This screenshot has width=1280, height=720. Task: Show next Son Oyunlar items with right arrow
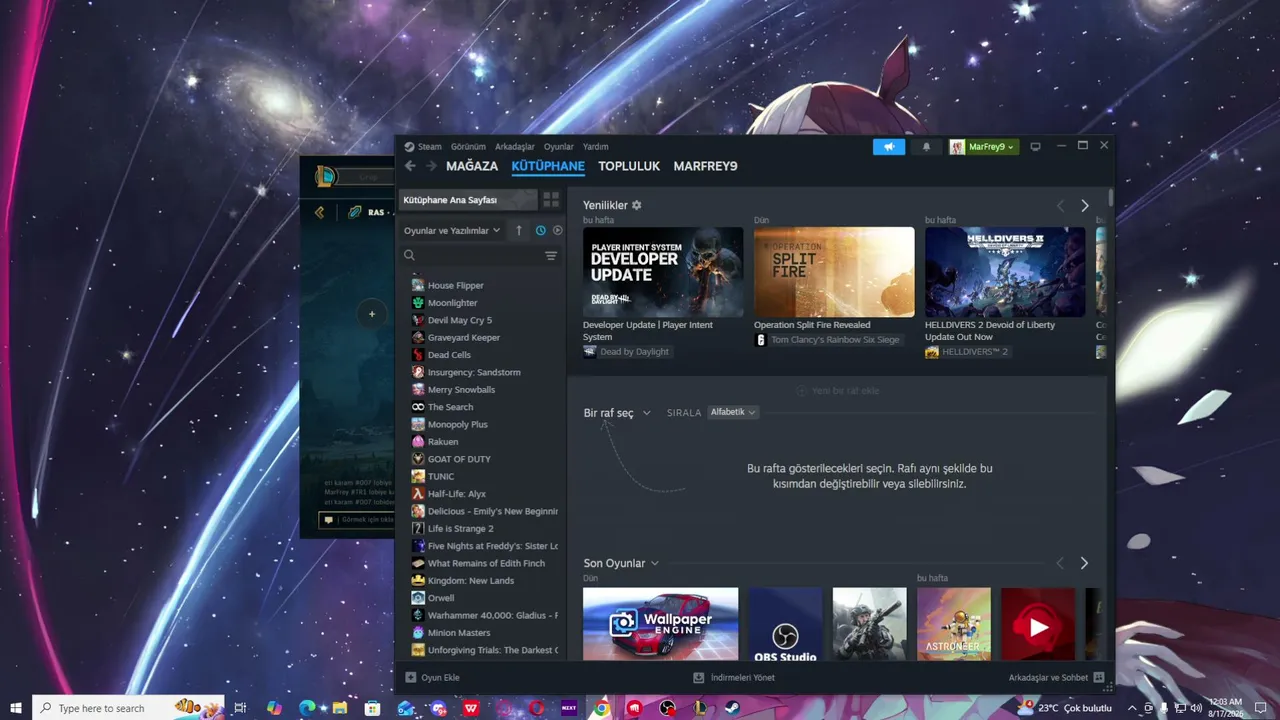click(x=1084, y=564)
